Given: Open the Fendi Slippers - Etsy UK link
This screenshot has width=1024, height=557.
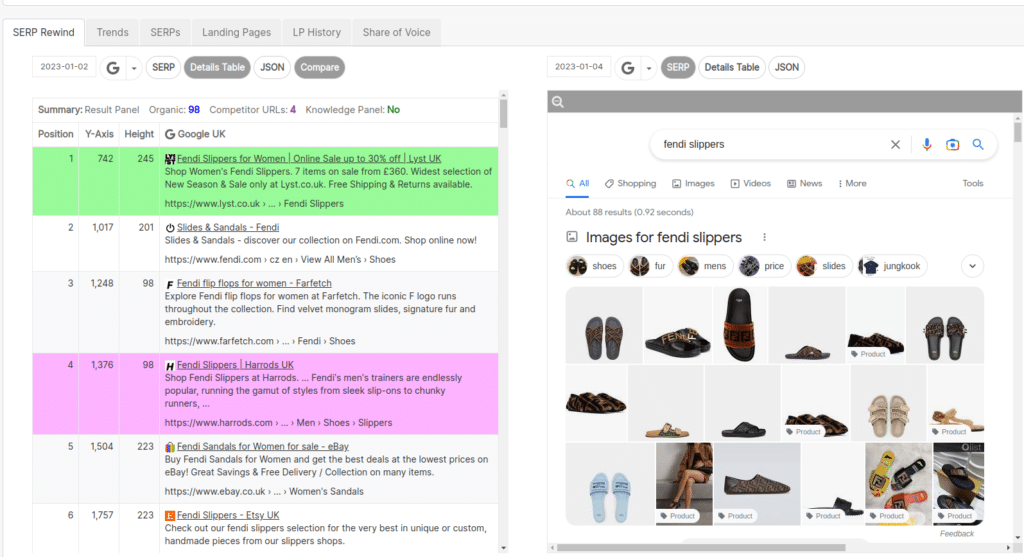Looking at the screenshot, I should pyautogui.click(x=228, y=515).
